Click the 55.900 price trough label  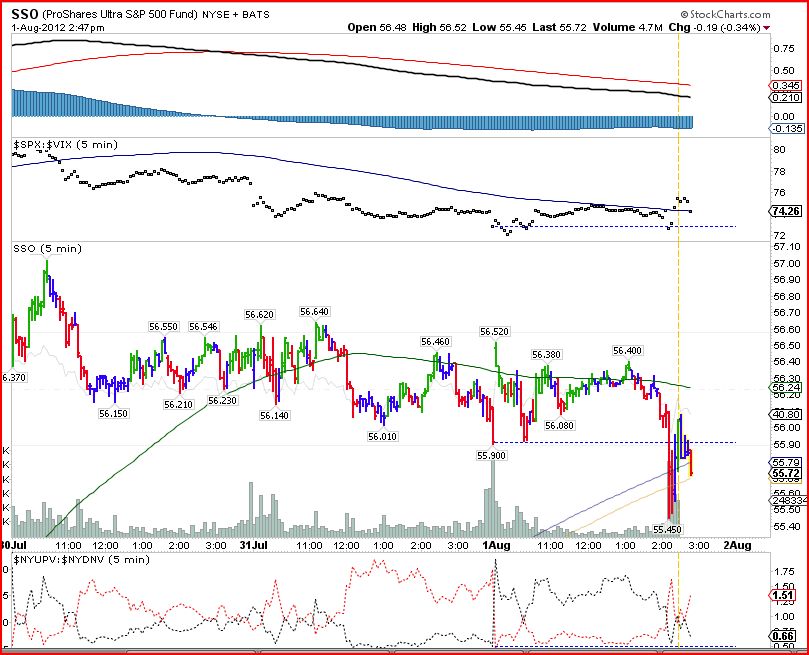(491, 455)
